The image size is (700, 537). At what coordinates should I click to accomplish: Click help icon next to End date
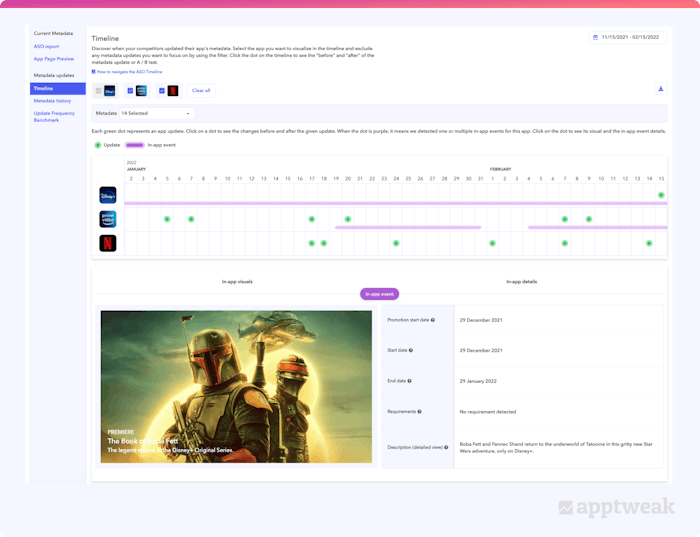(409, 381)
